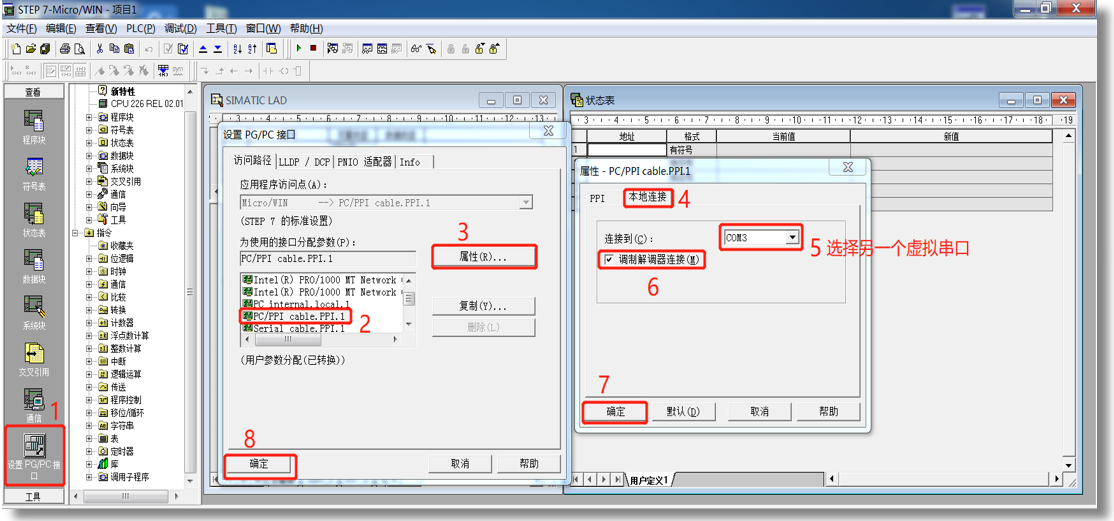Image resolution: width=1114 pixels, height=521 pixels.
Task: Switch to the 本地连接 tab
Action: pos(647,198)
